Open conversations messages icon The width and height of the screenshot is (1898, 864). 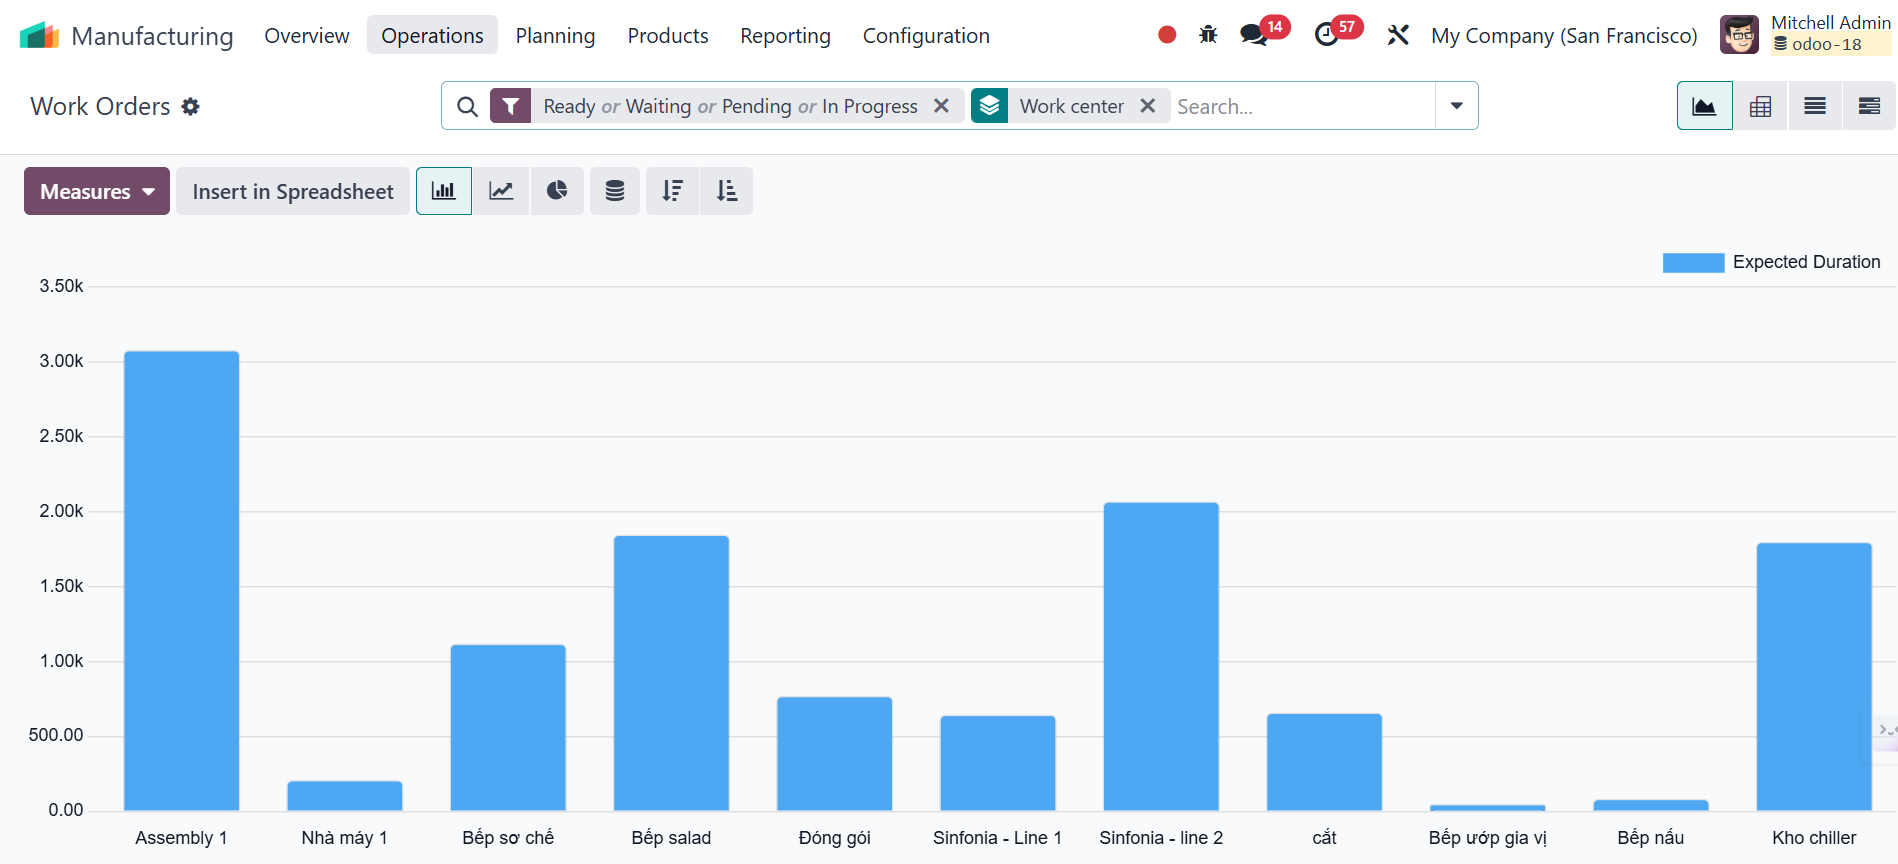[x=1253, y=35]
